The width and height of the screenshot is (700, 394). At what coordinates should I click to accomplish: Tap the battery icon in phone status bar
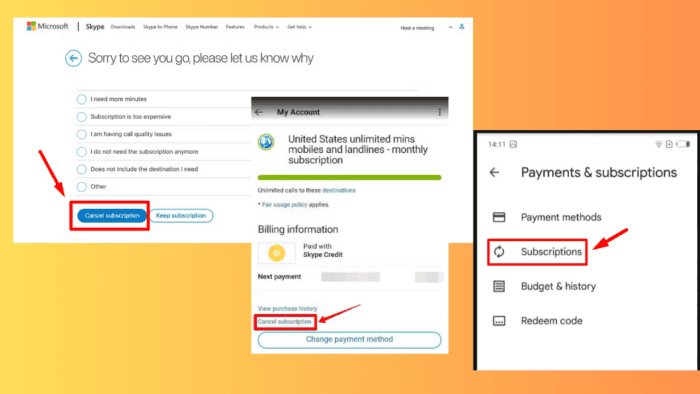point(683,144)
